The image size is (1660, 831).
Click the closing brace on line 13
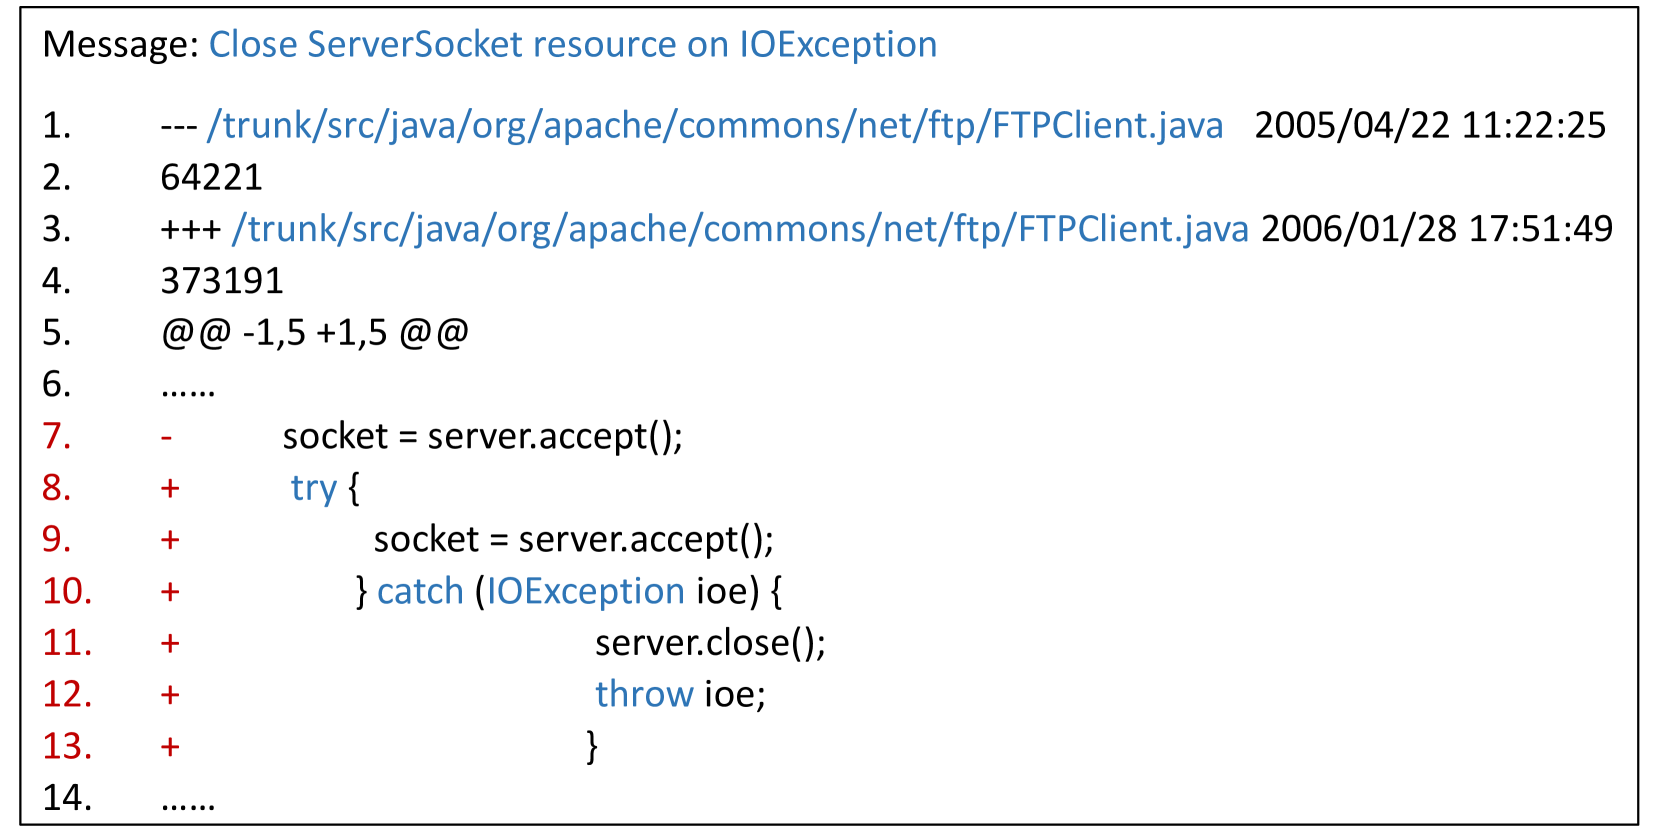pos(592,747)
